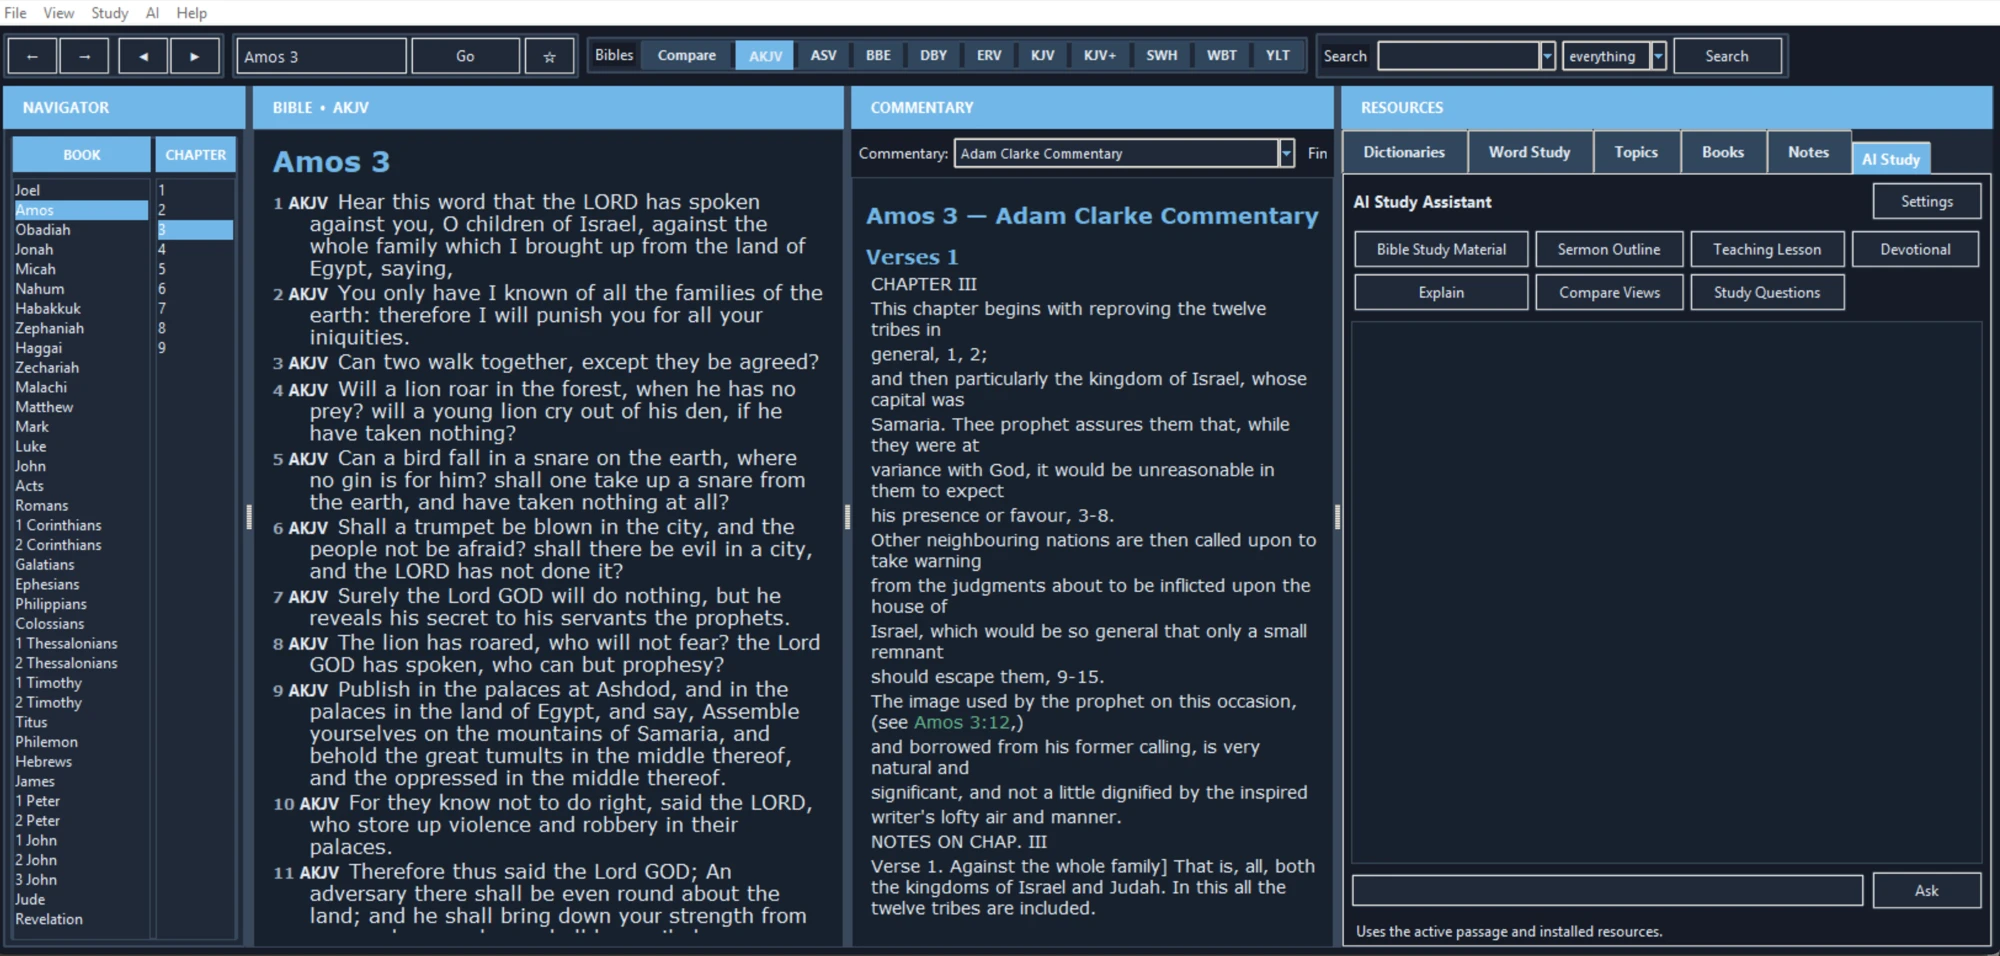Click the Ask button
Image resolution: width=2000 pixels, height=956 pixels.
(1927, 890)
